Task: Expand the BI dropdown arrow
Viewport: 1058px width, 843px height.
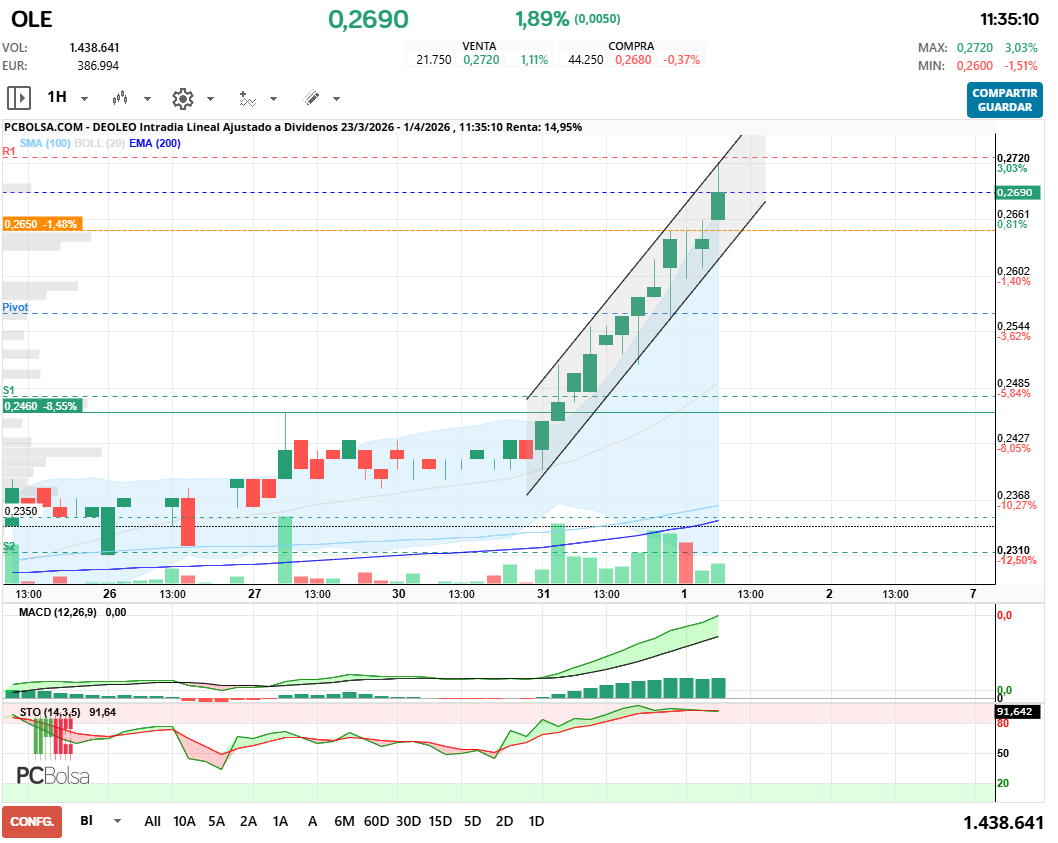Action: [x=117, y=821]
